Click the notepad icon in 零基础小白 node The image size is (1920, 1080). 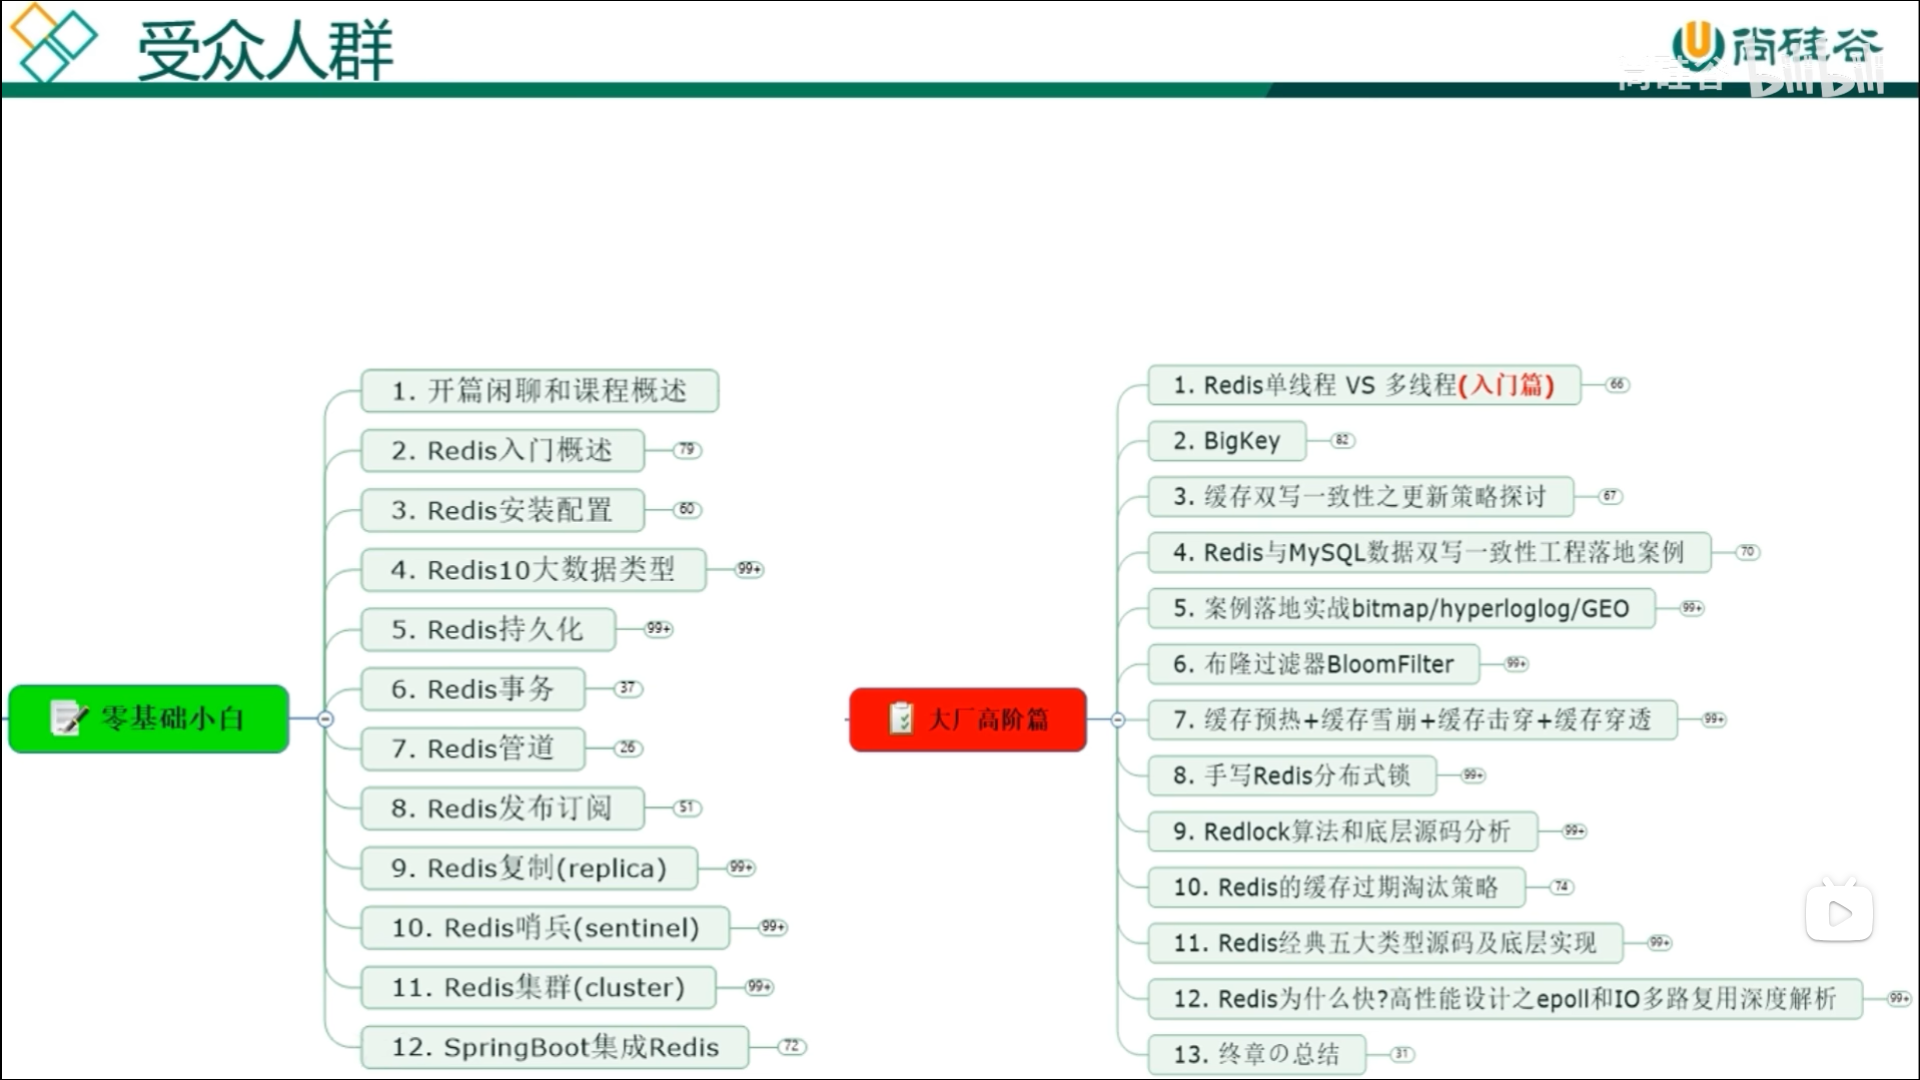pos(68,718)
